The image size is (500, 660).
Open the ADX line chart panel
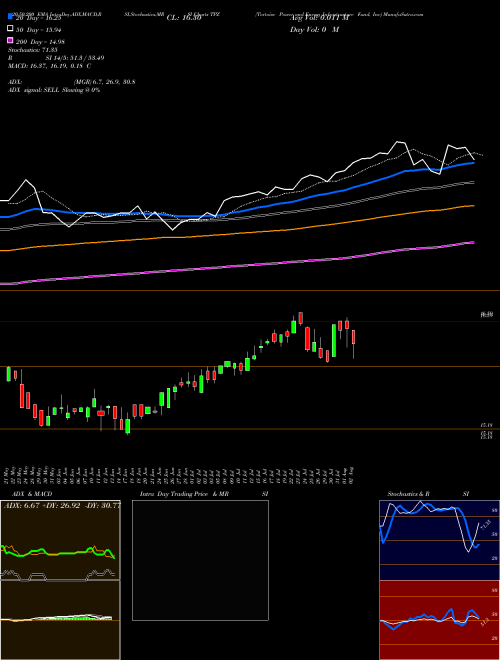coord(60,540)
